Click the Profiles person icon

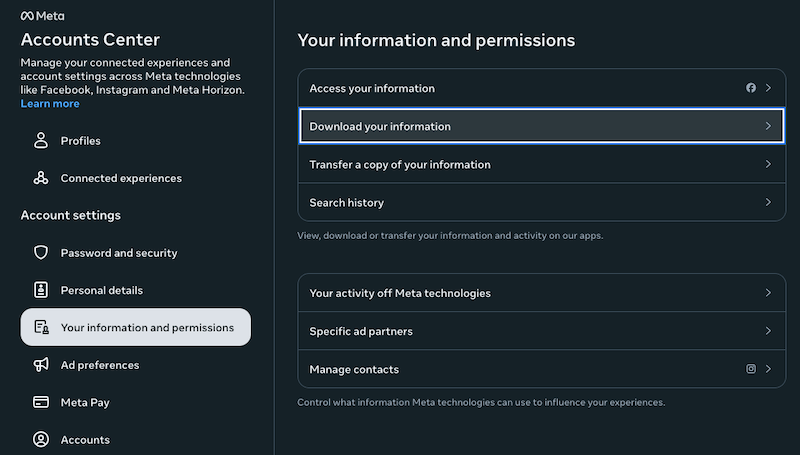pyautogui.click(x=41, y=141)
